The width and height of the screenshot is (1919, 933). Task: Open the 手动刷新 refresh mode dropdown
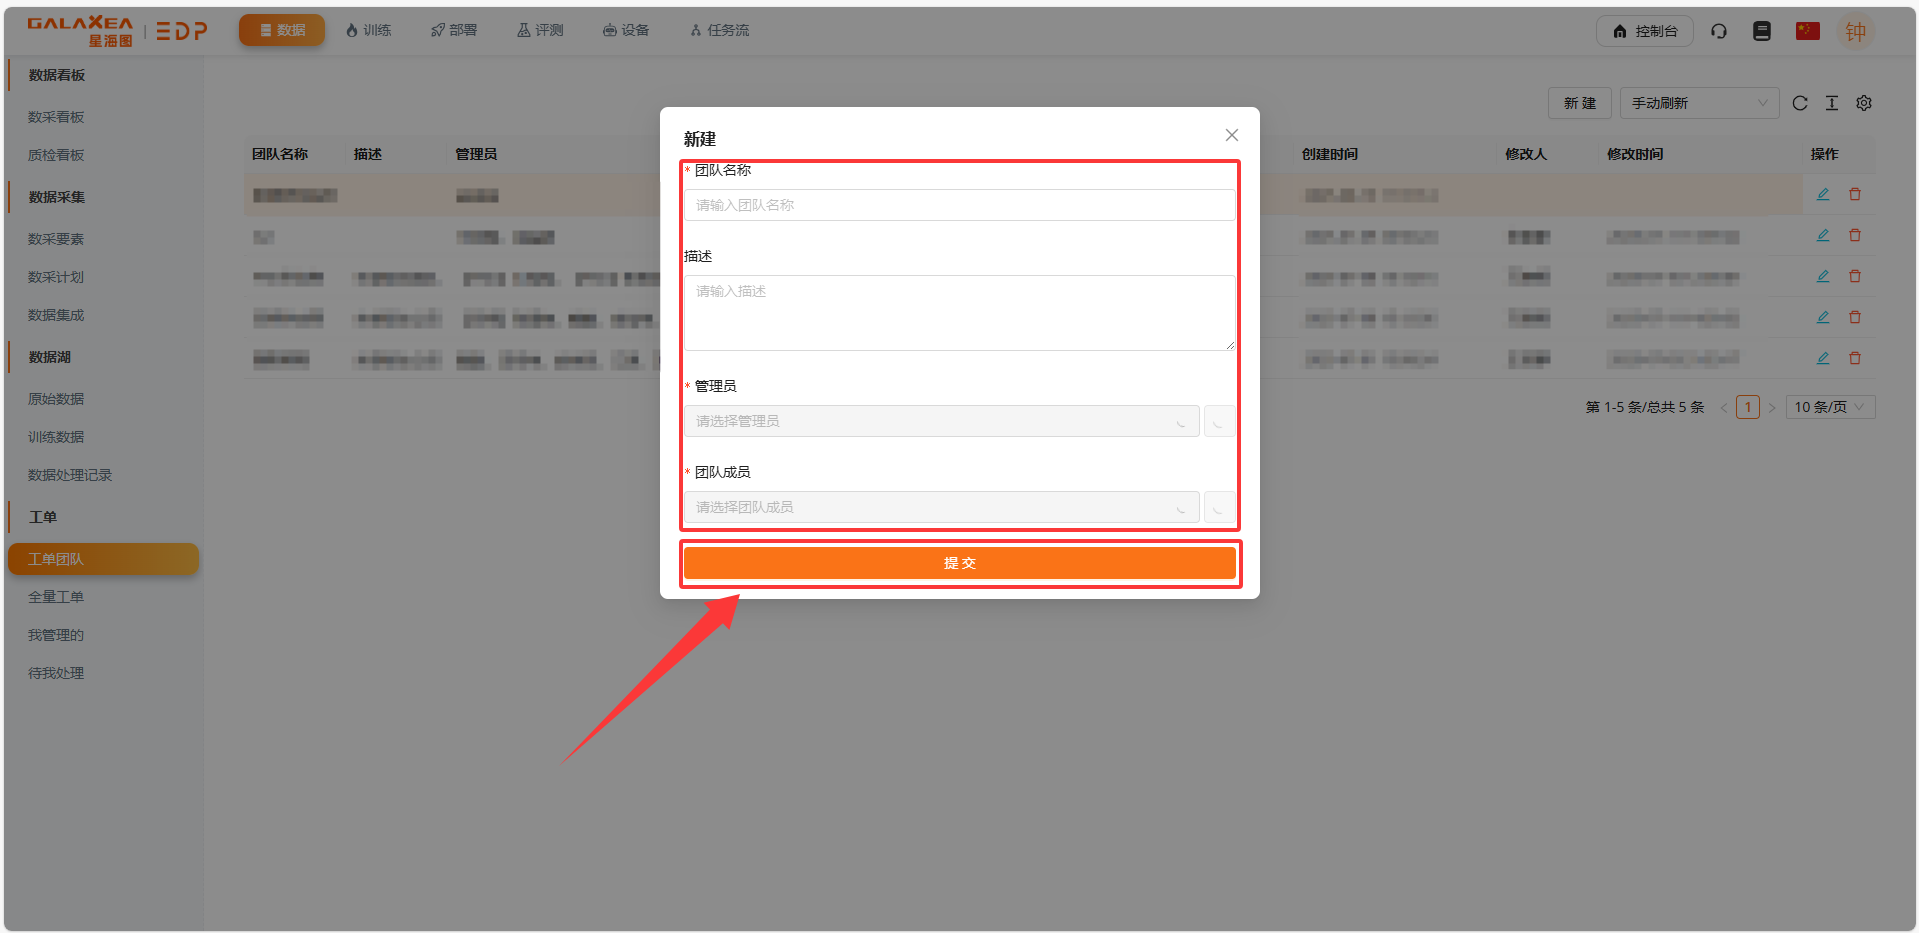(x=1699, y=103)
